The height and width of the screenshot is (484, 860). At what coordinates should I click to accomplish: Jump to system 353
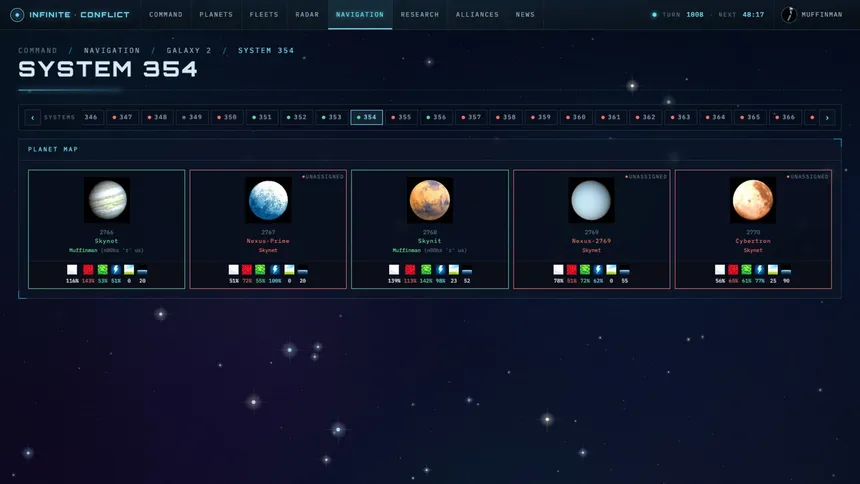(331, 117)
